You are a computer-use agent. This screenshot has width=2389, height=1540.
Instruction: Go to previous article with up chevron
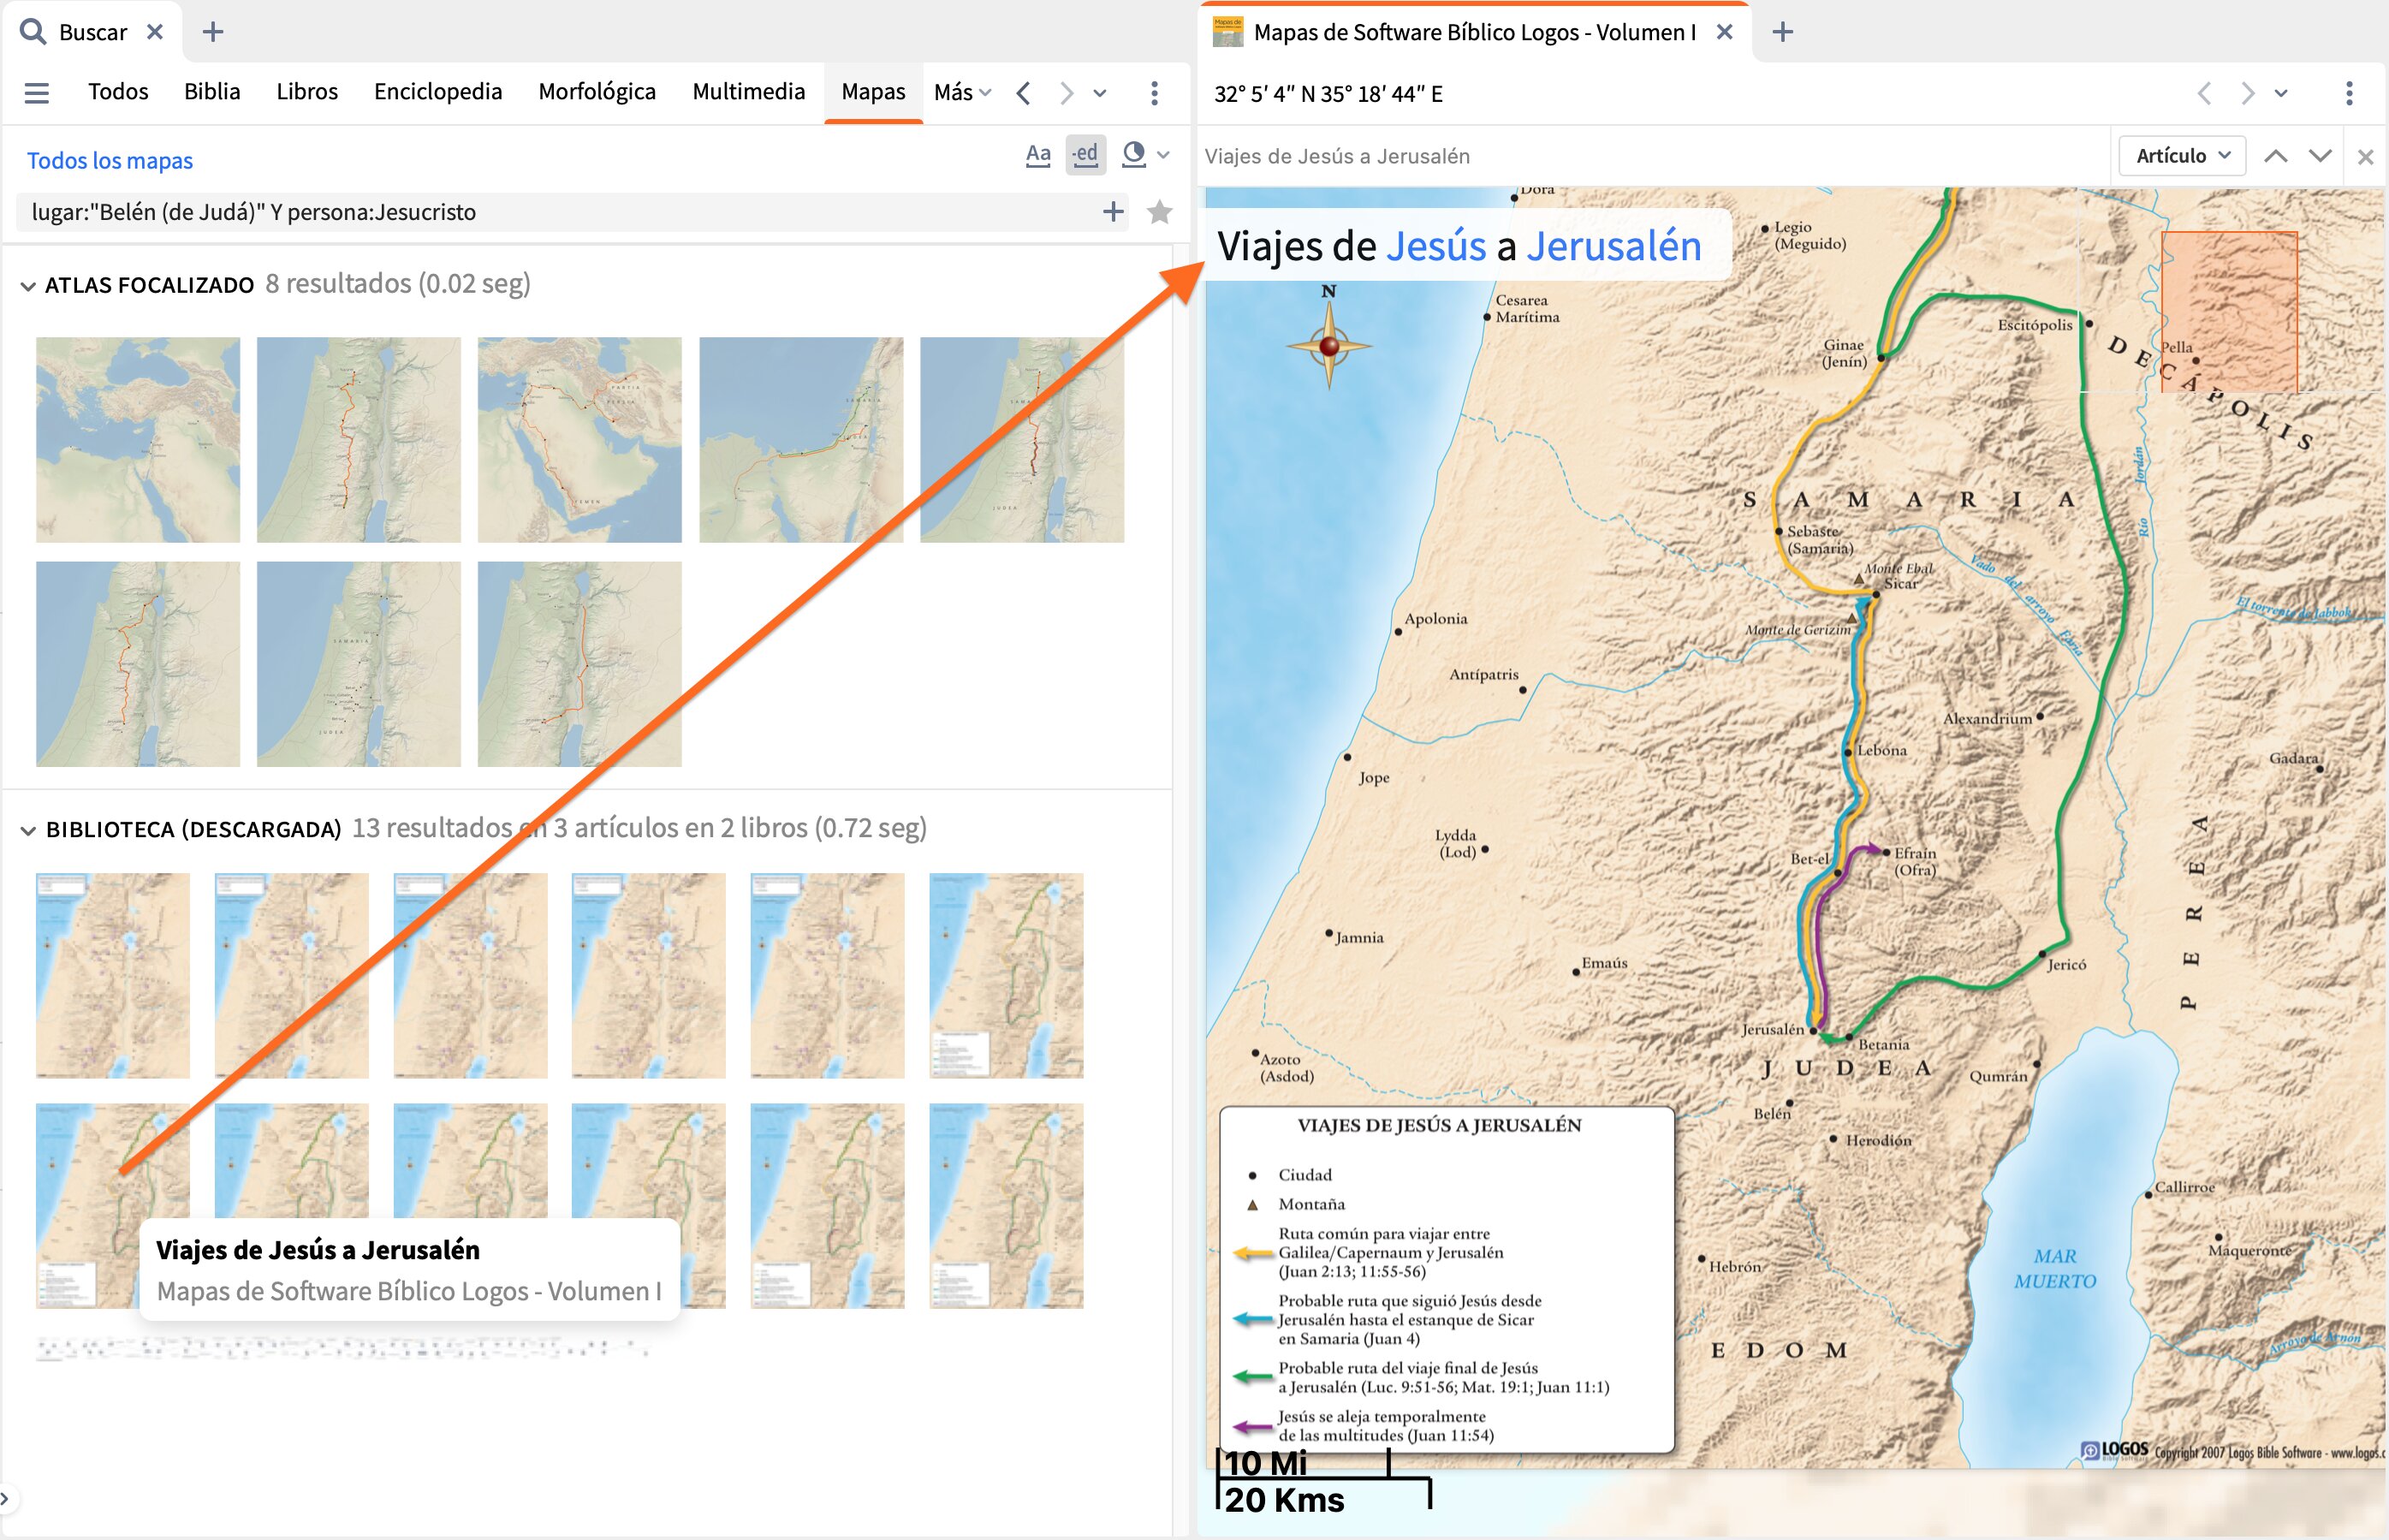pos(2276,156)
